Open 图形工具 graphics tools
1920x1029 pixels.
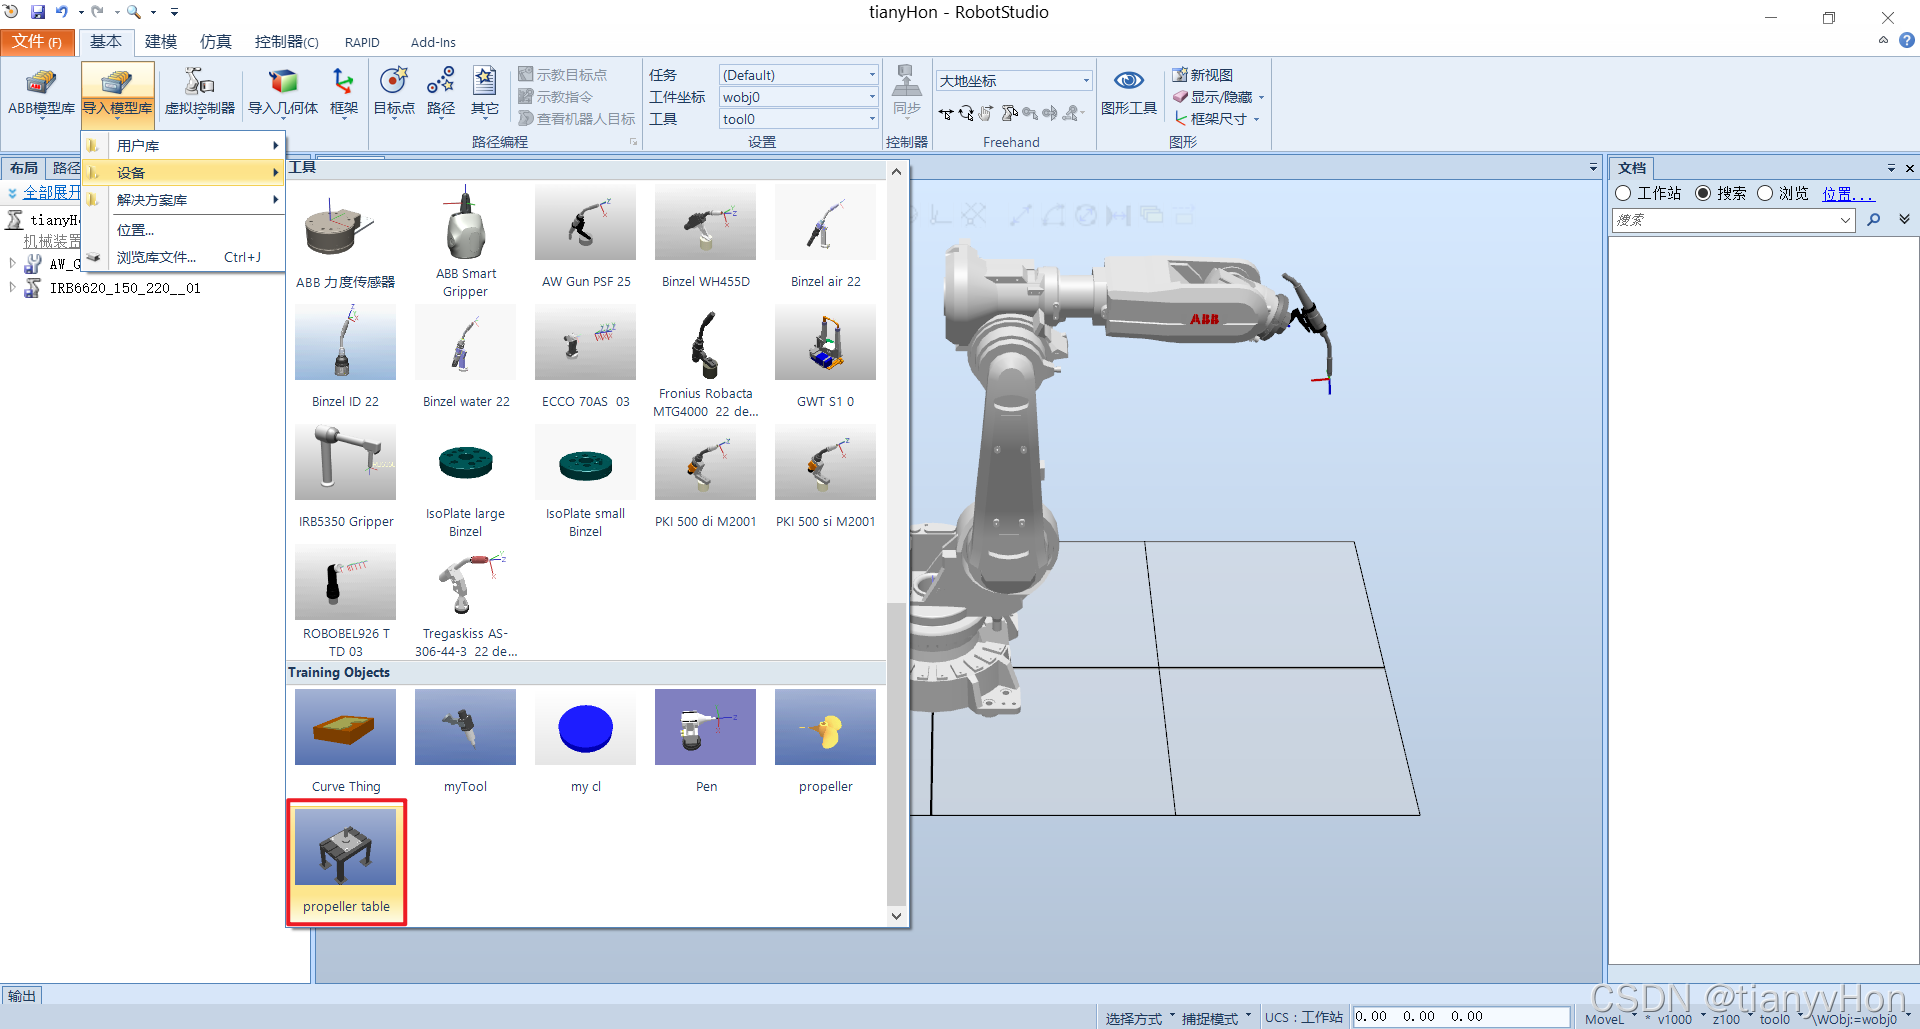coord(1129,93)
